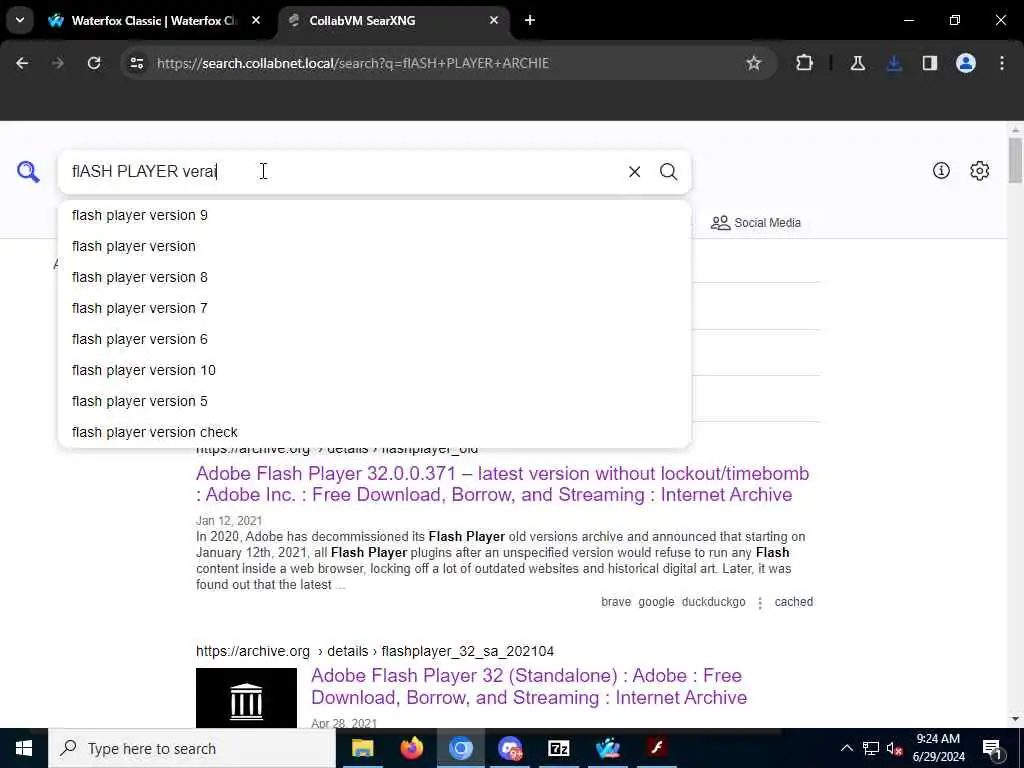Open the cached version link
The image size is (1024, 768).
793,602
